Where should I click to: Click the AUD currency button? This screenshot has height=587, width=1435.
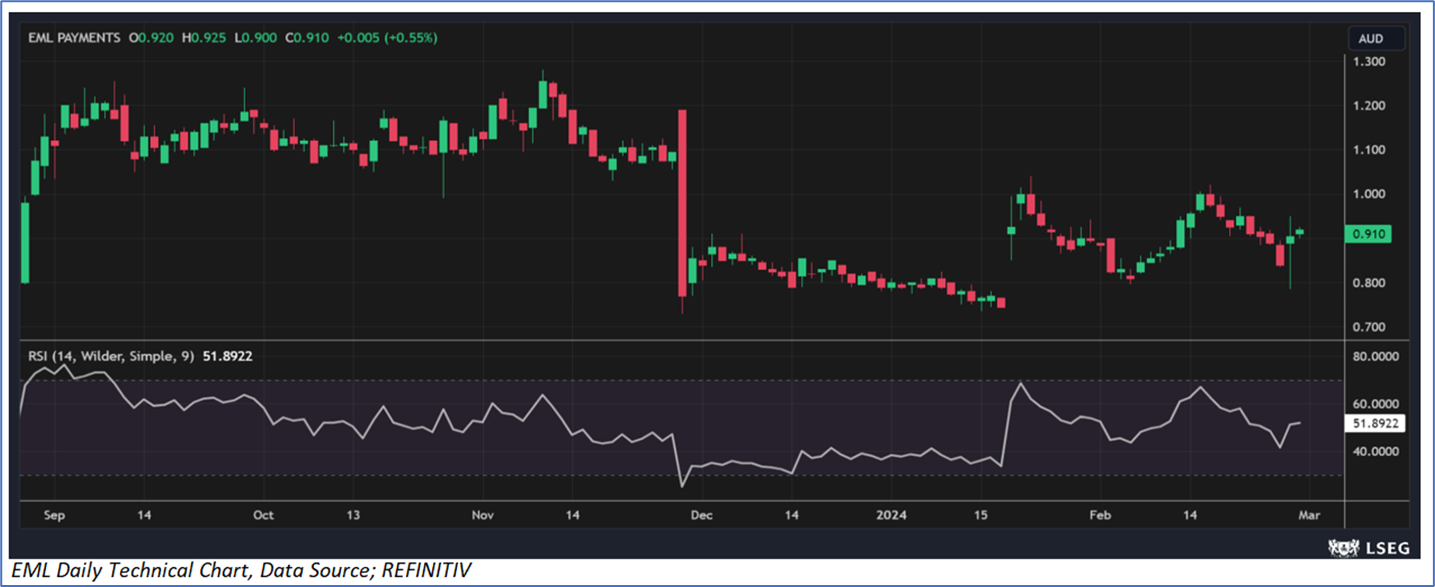(x=1370, y=37)
